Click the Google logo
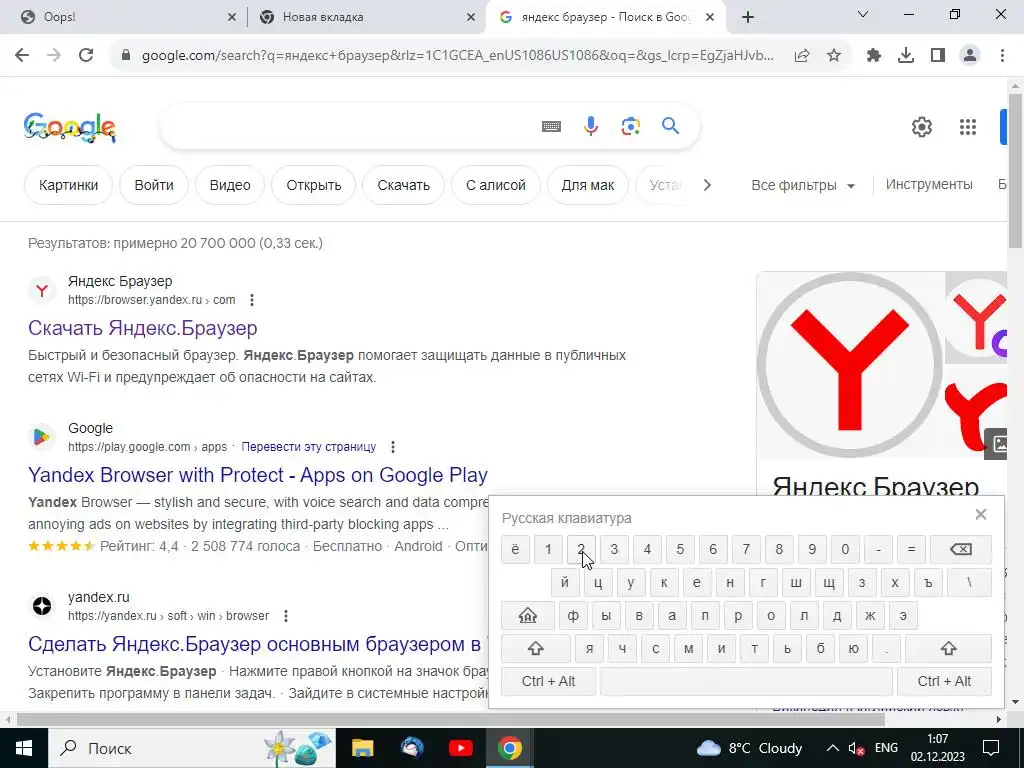The height and width of the screenshot is (768, 1024). pos(70,127)
